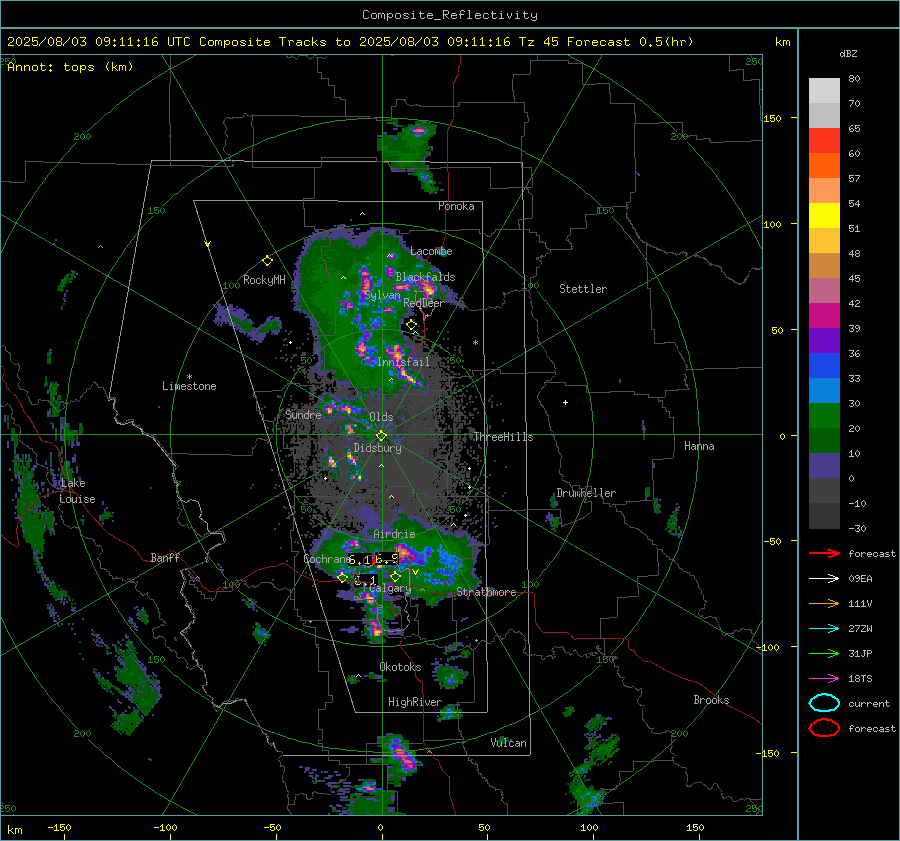Select the red 60-65 dBZ color swatch
The image size is (900, 841).
tap(824, 141)
